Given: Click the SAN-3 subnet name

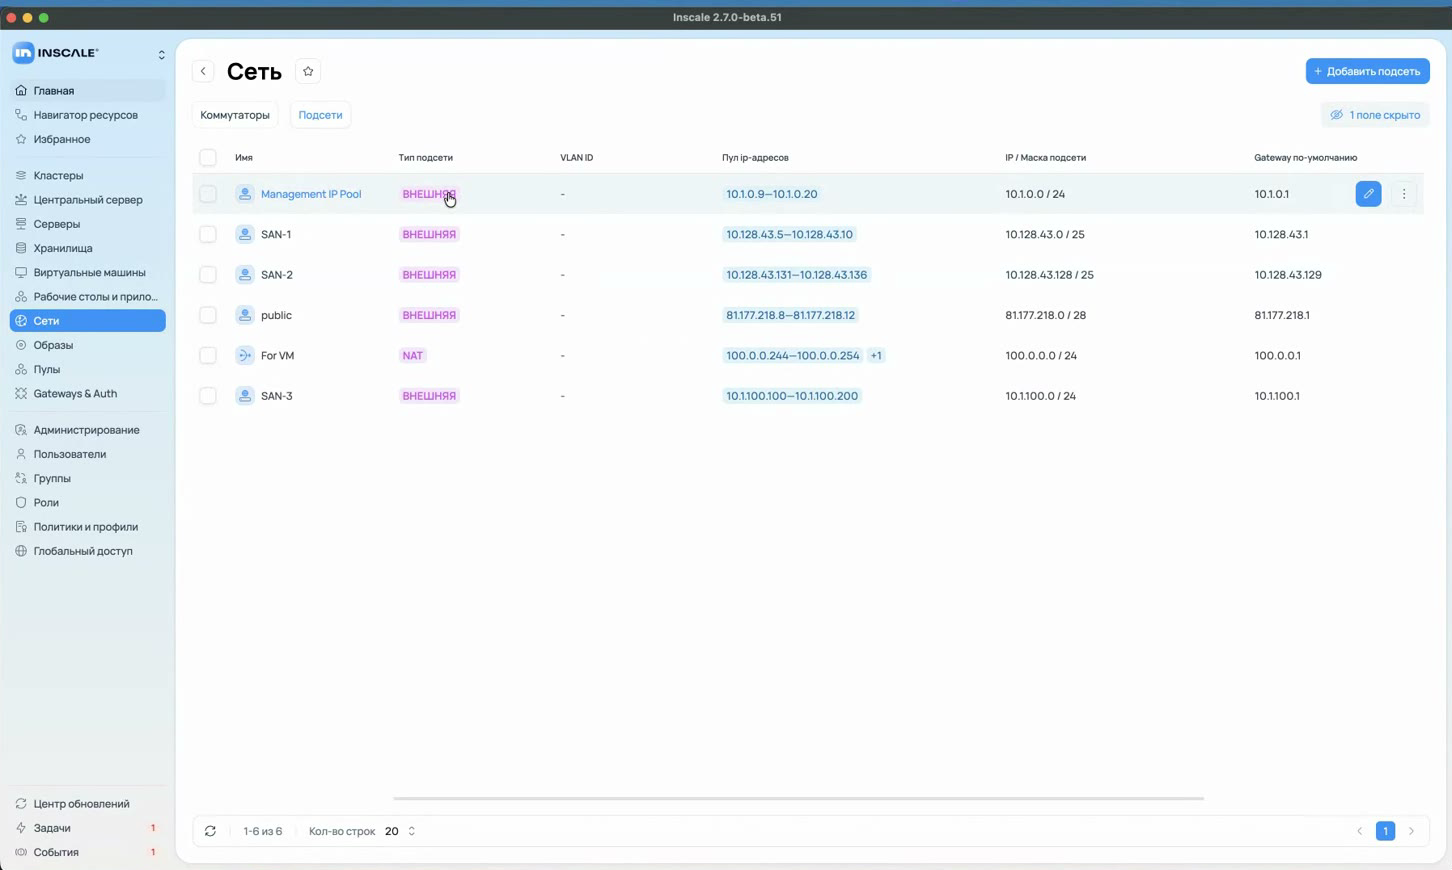Looking at the screenshot, I should pyautogui.click(x=277, y=396).
